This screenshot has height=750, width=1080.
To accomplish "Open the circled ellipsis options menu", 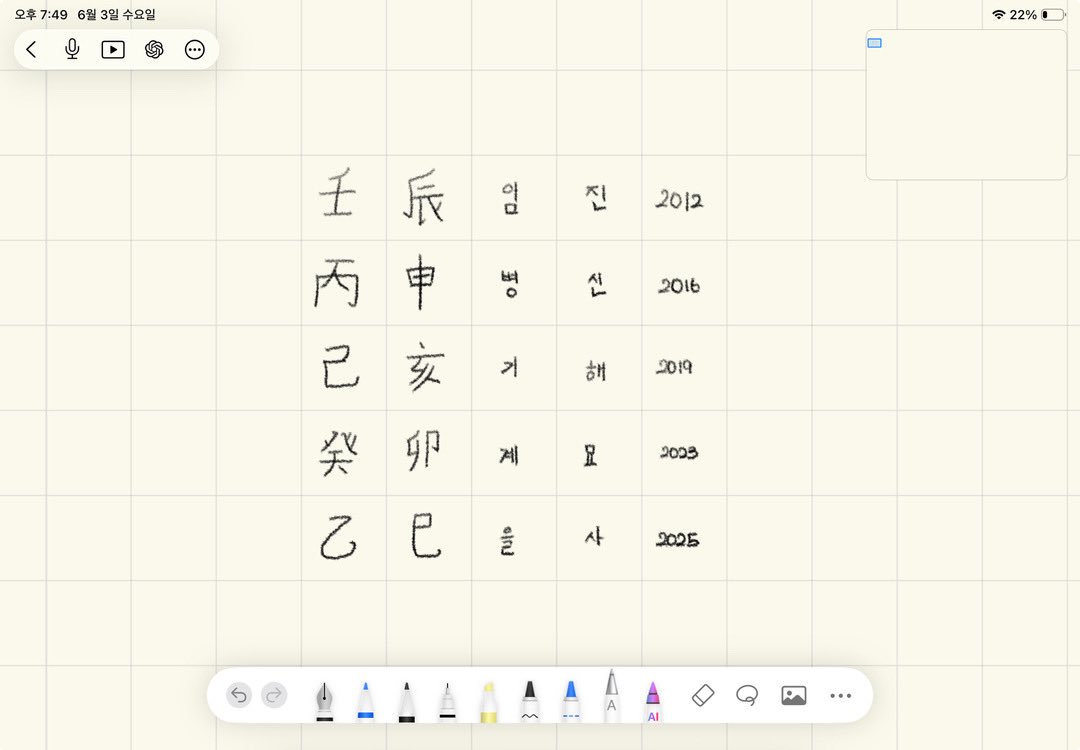I will point(195,50).
